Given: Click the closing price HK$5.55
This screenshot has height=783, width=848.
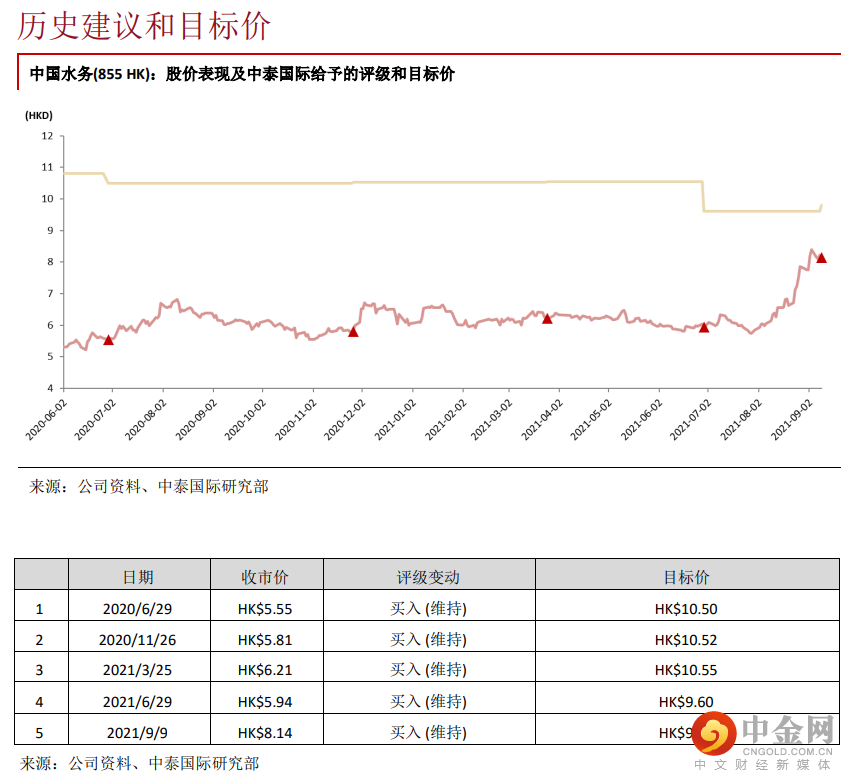Looking at the screenshot, I should click(265, 609).
